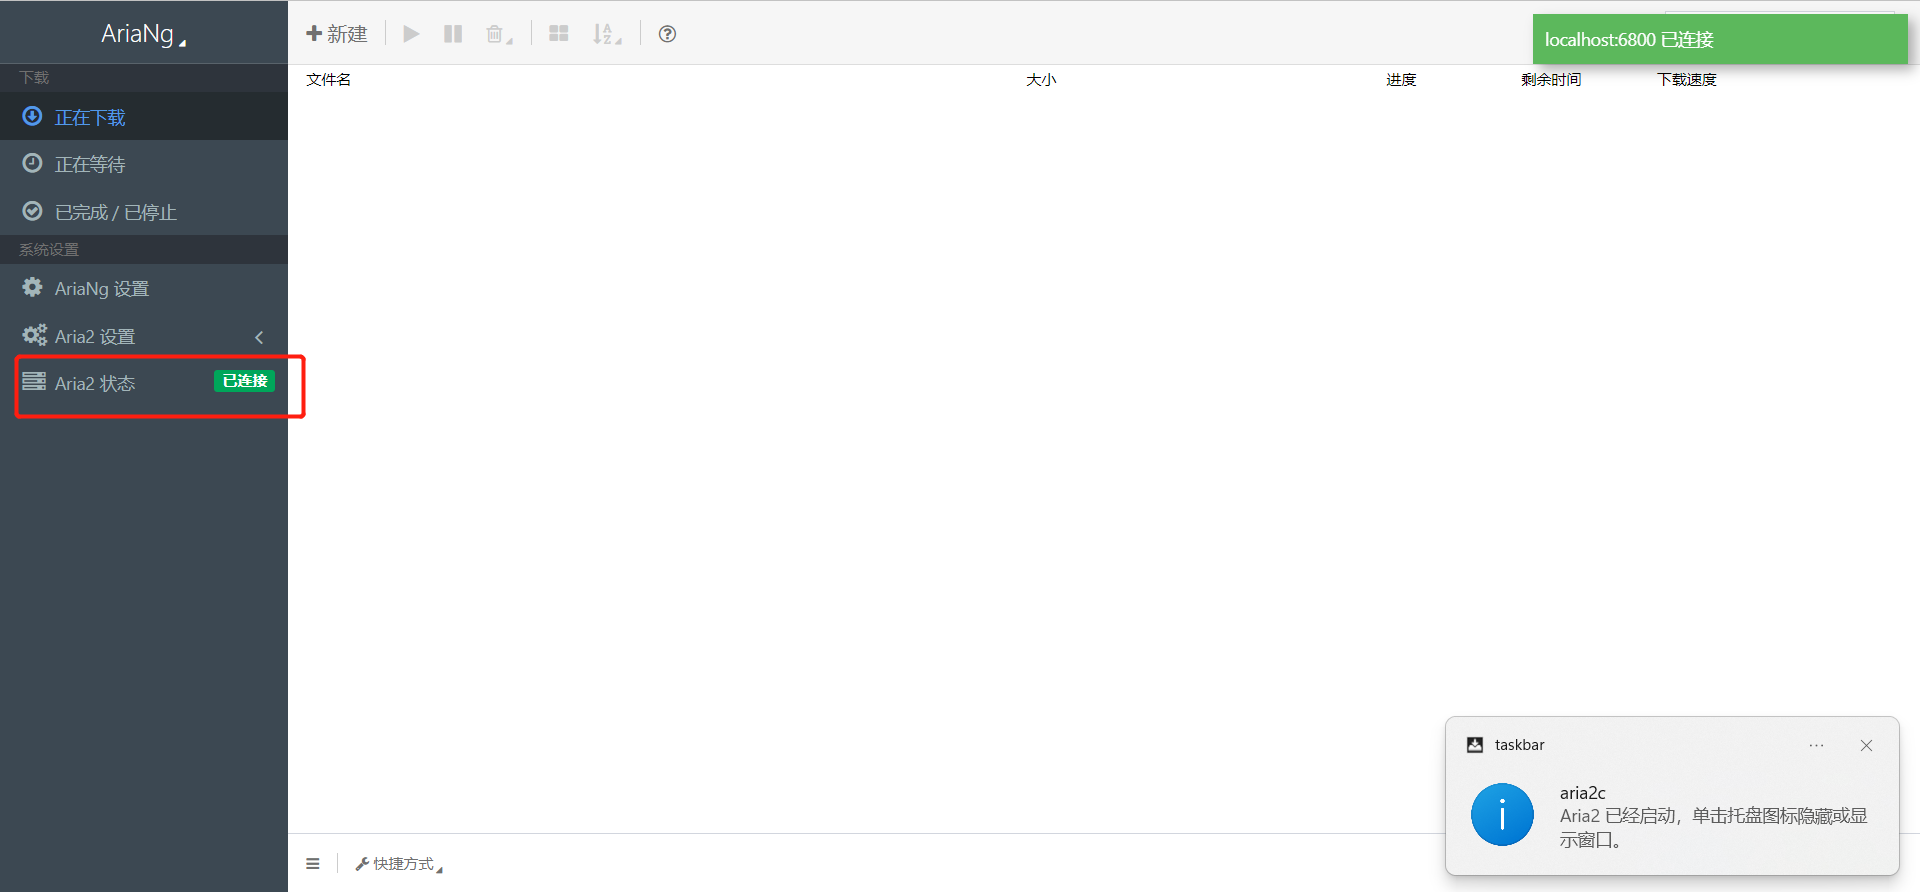This screenshot has height=892, width=1920.
Task: Click the 新建 new task button
Action: coord(337,34)
